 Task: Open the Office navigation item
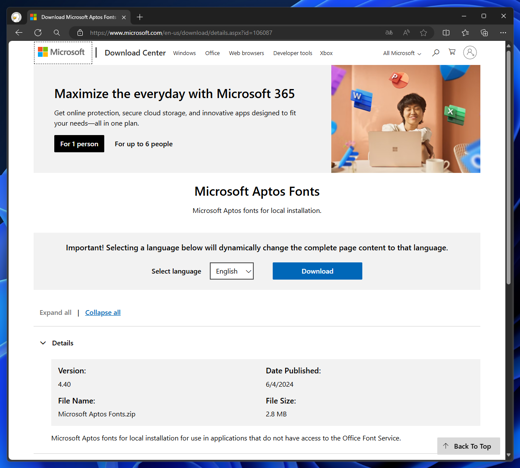(x=212, y=53)
